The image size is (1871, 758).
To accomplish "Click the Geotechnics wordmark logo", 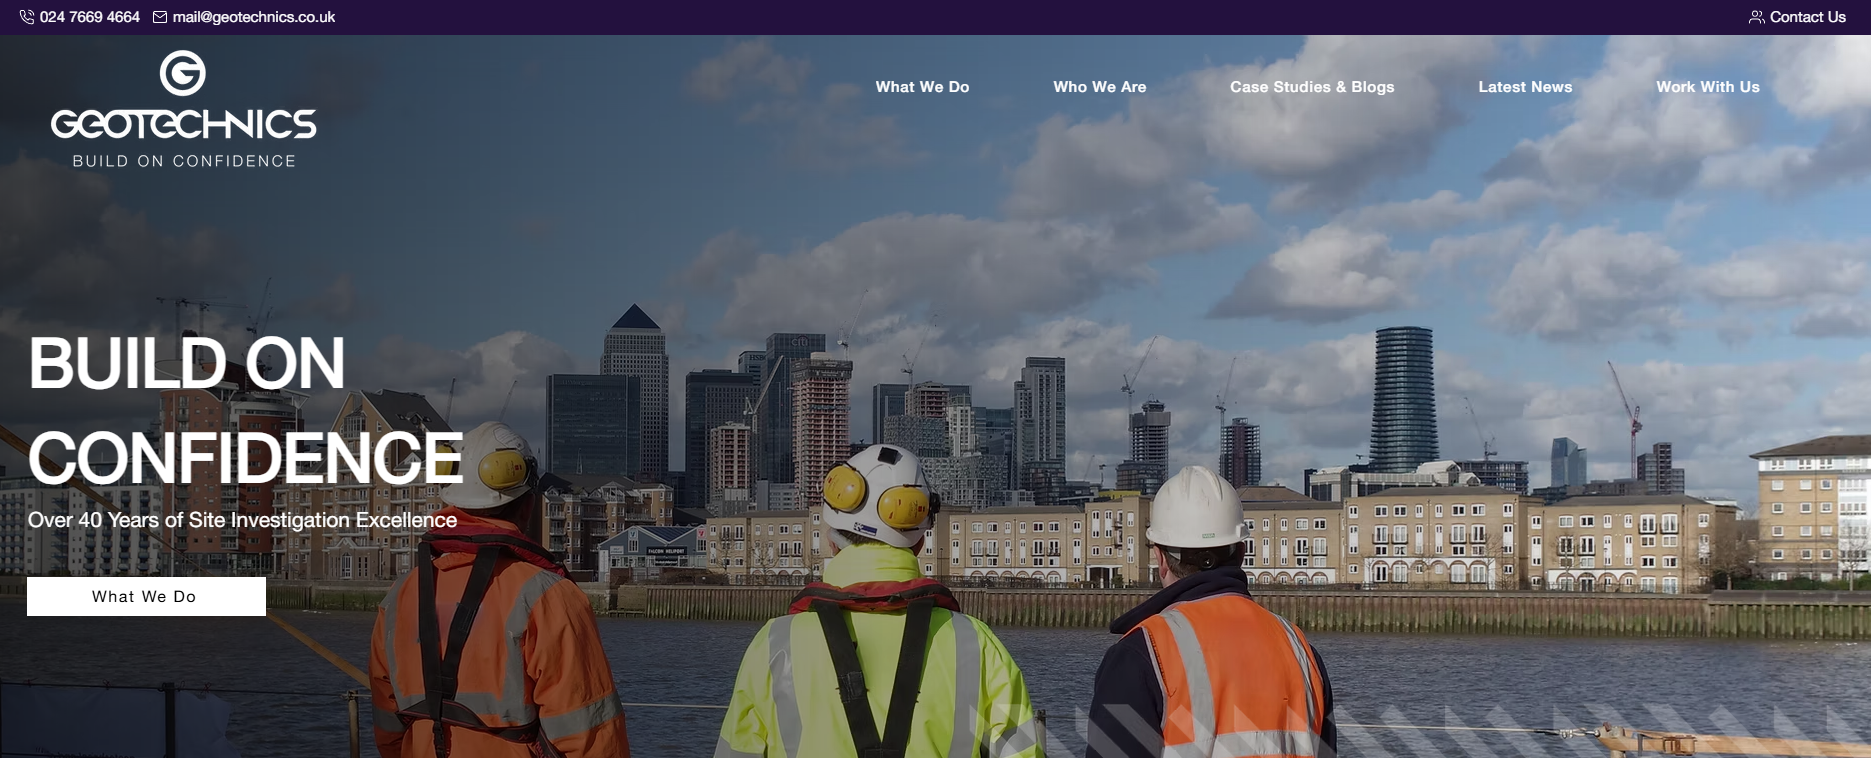I will tap(184, 124).
